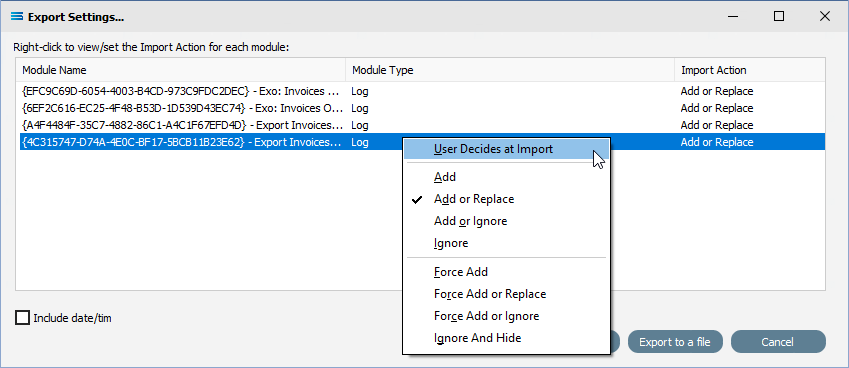This screenshot has height=368, width=849.
Task: Sort by the Import Action column header
Action: pyautogui.click(x=750, y=70)
